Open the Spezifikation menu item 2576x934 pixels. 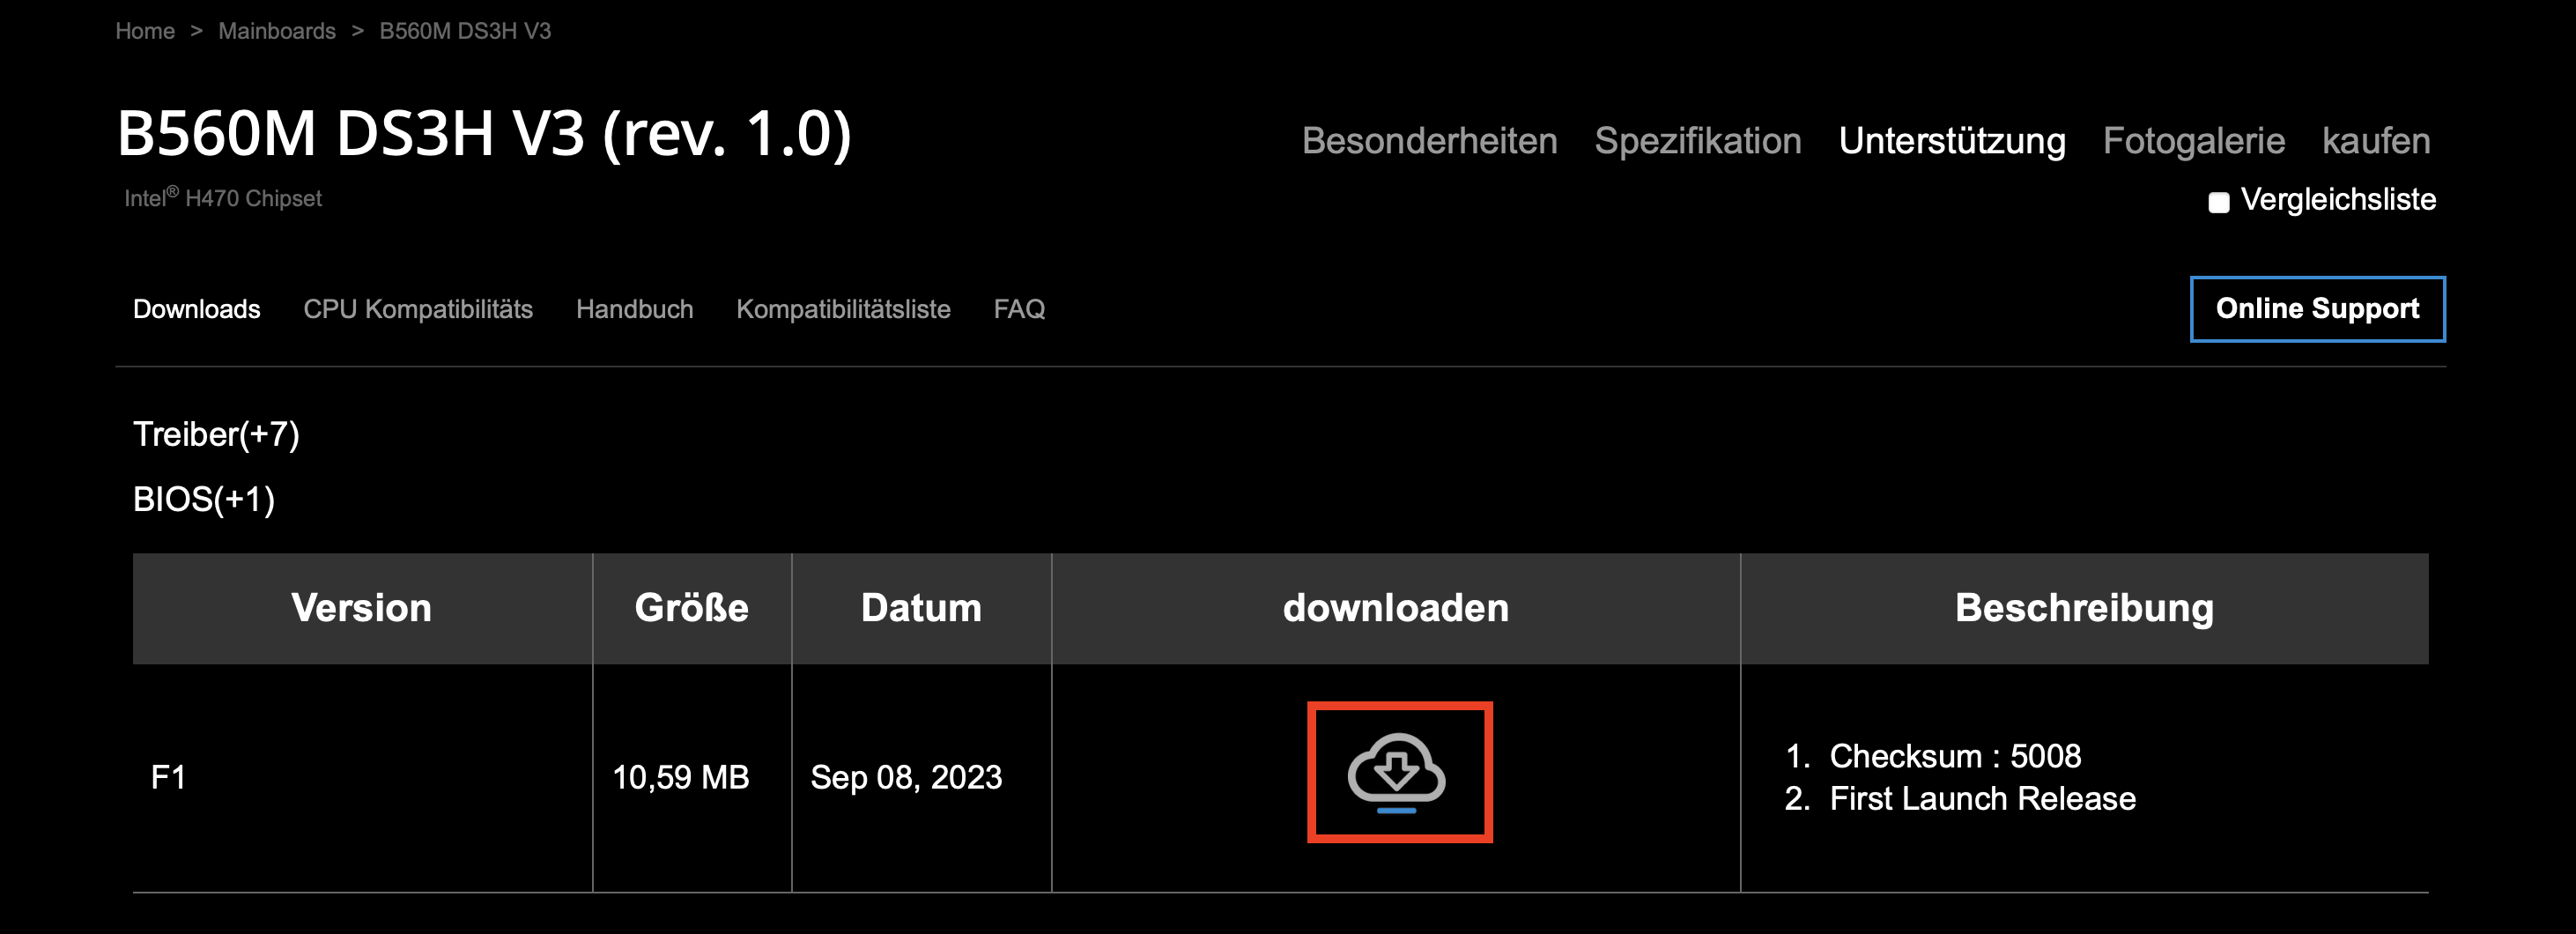click(x=1697, y=141)
